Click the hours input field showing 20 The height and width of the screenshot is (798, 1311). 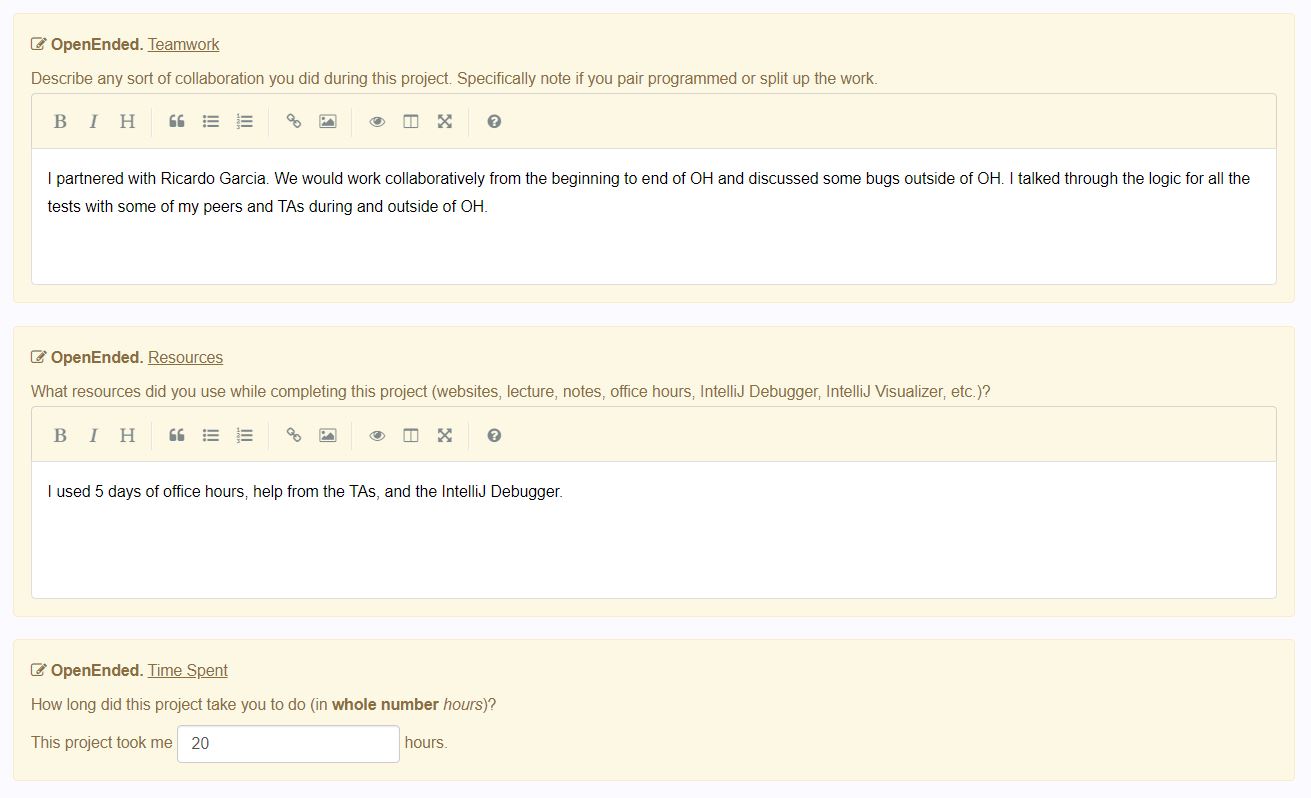pos(288,743)
